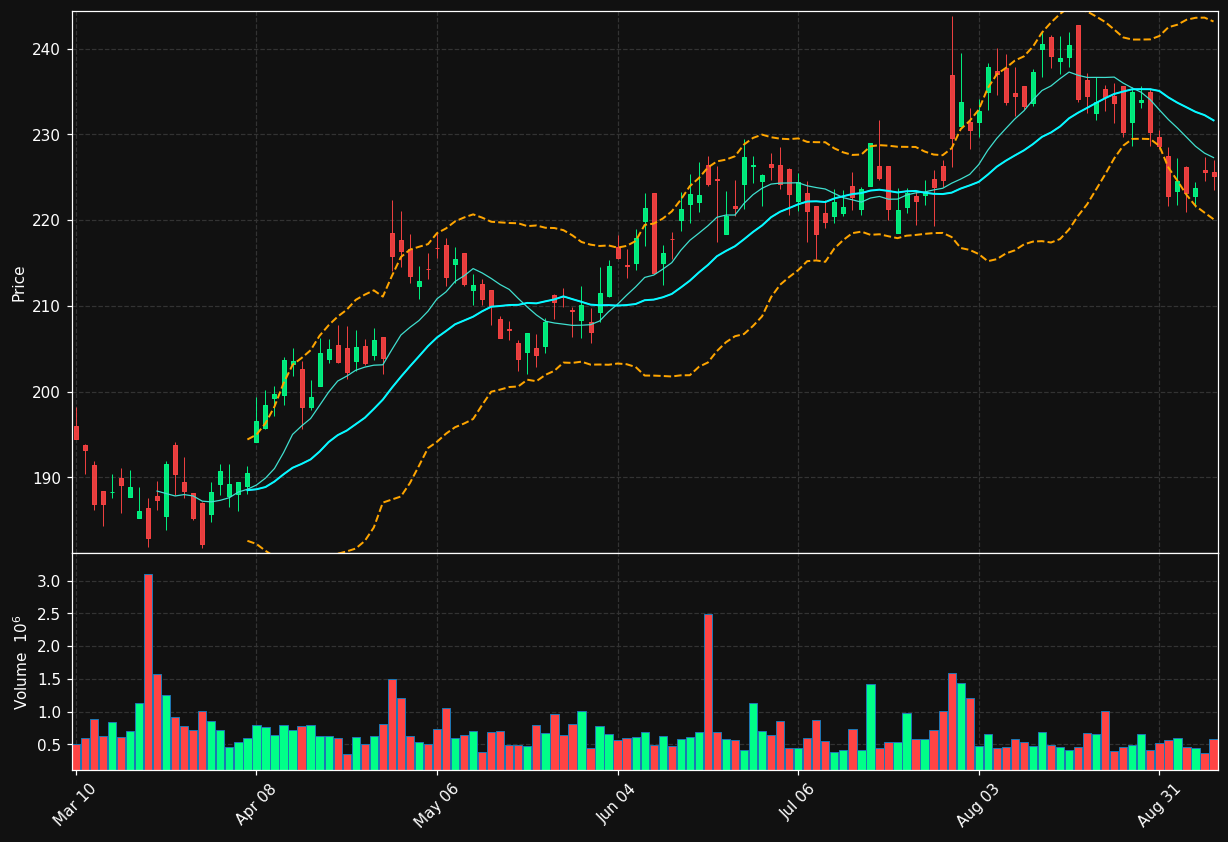Screen dimensions: 1228x842
Task: Click the volume spike bar near 2.5
Action: (x=708, y=692)
